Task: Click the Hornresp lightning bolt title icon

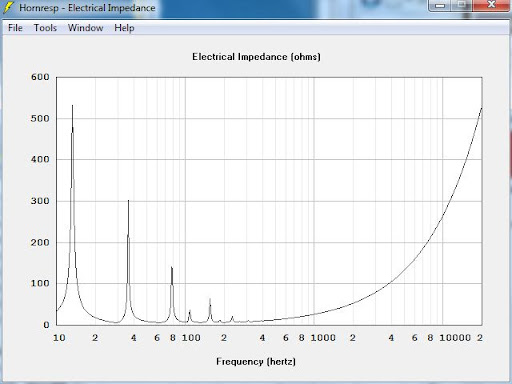Action: pos(8,7)
